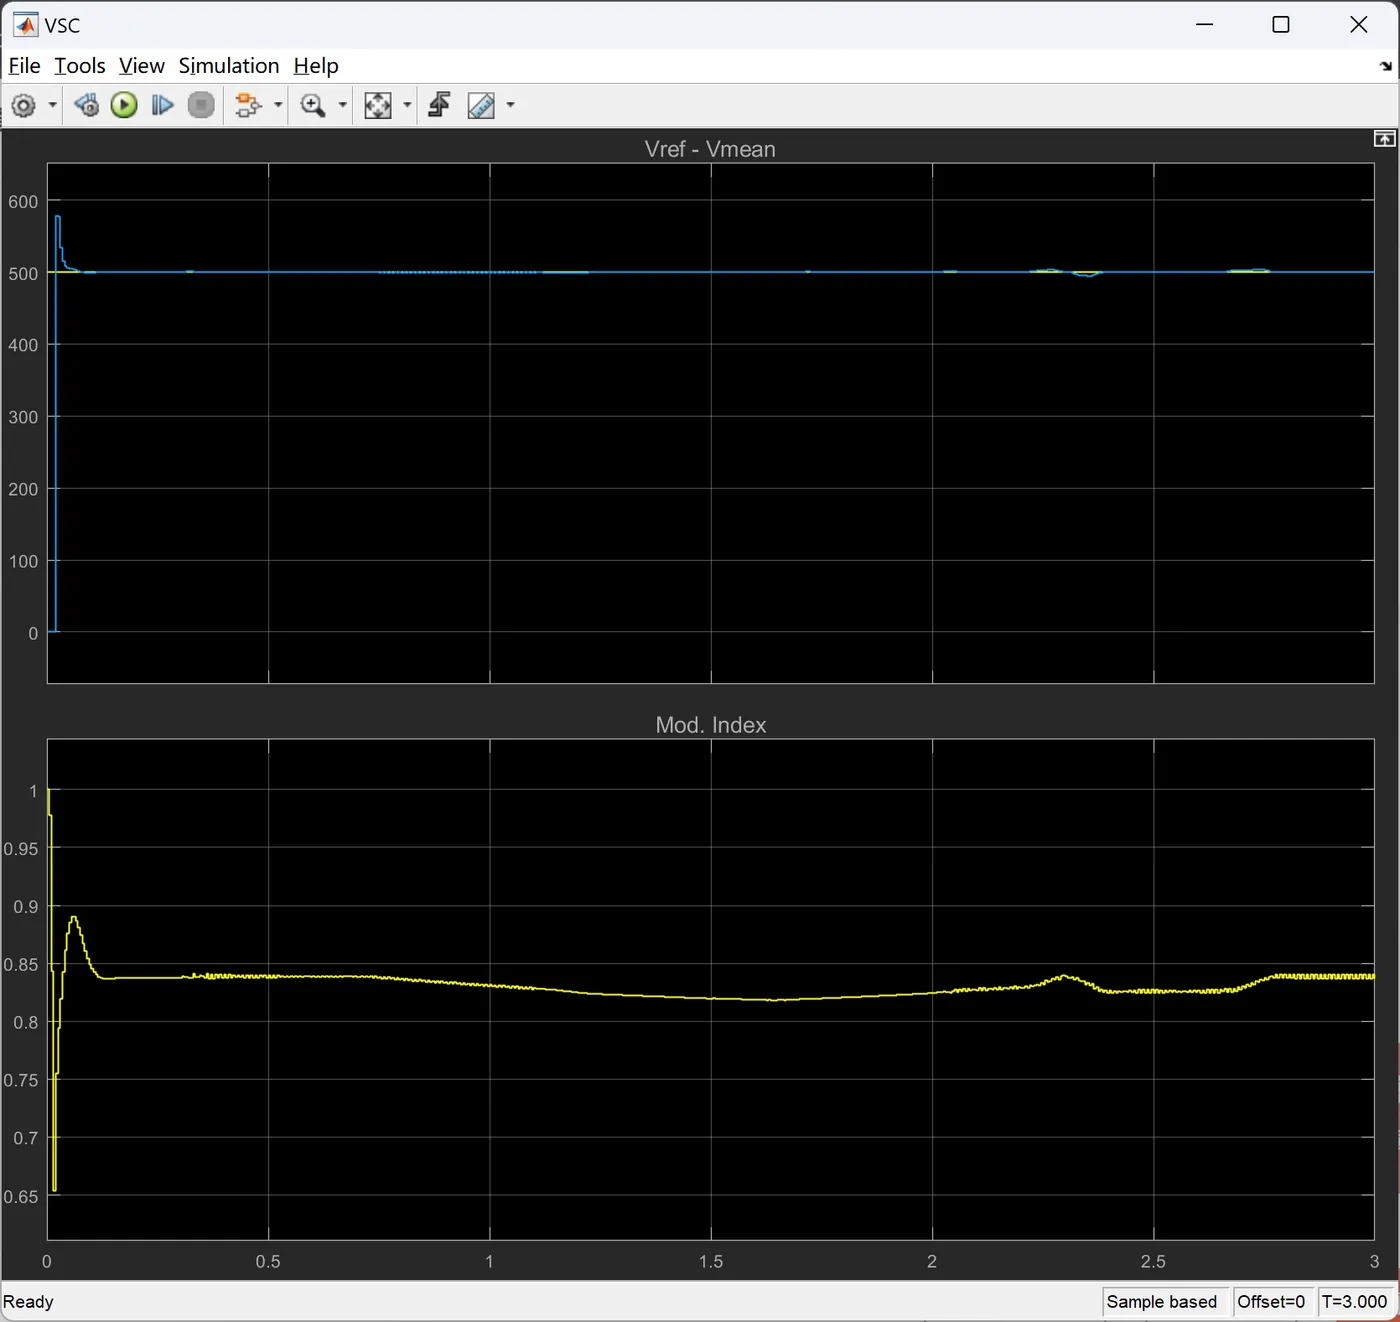Image resolution: width=1400 pixels, height=1322 pixels.
Task: Select the Zoom magnifier tool
Action: [313, 105]
